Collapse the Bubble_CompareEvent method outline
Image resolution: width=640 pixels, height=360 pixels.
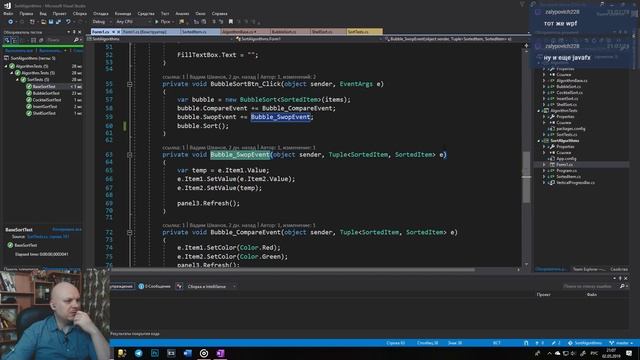[x=129, y=232]
